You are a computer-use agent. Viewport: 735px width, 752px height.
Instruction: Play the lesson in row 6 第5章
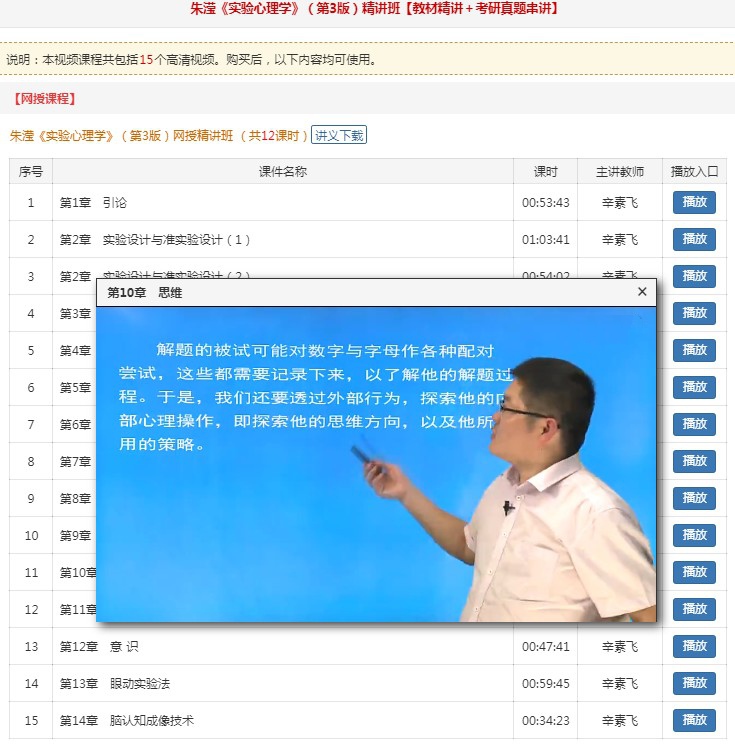[x=694, y=387]
